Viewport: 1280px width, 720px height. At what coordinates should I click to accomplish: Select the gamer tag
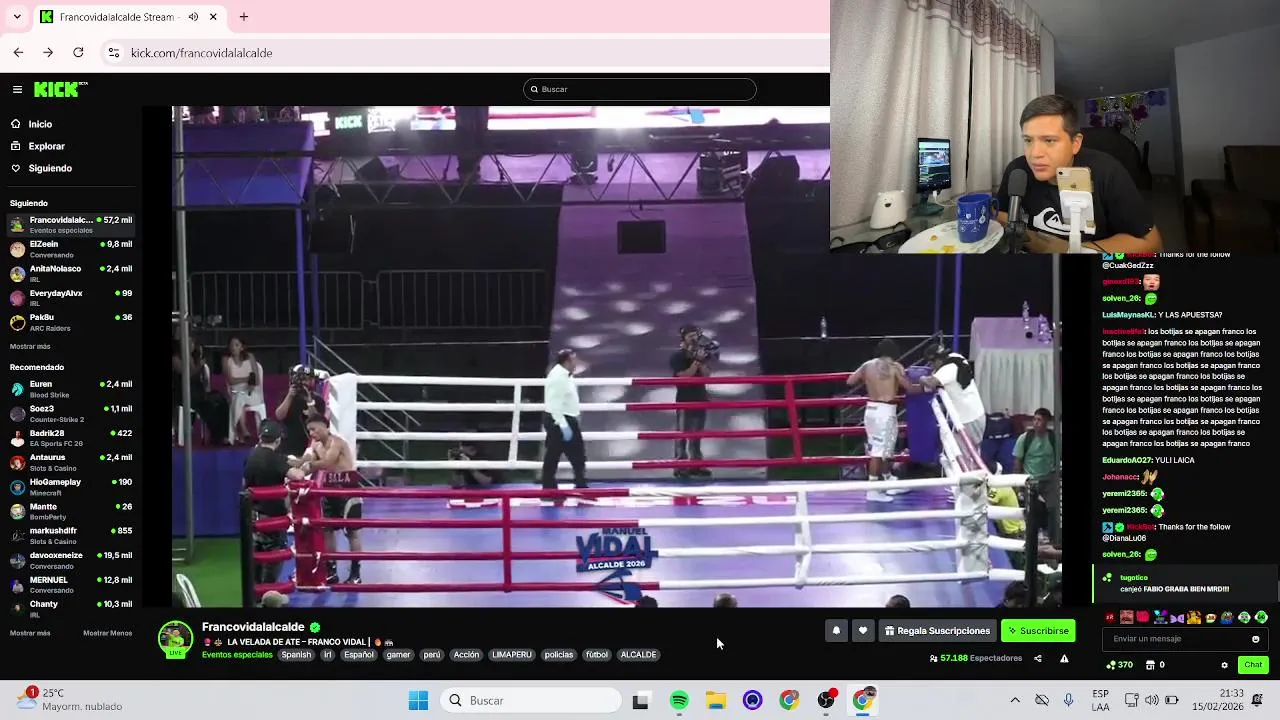[x=398, y=655]
